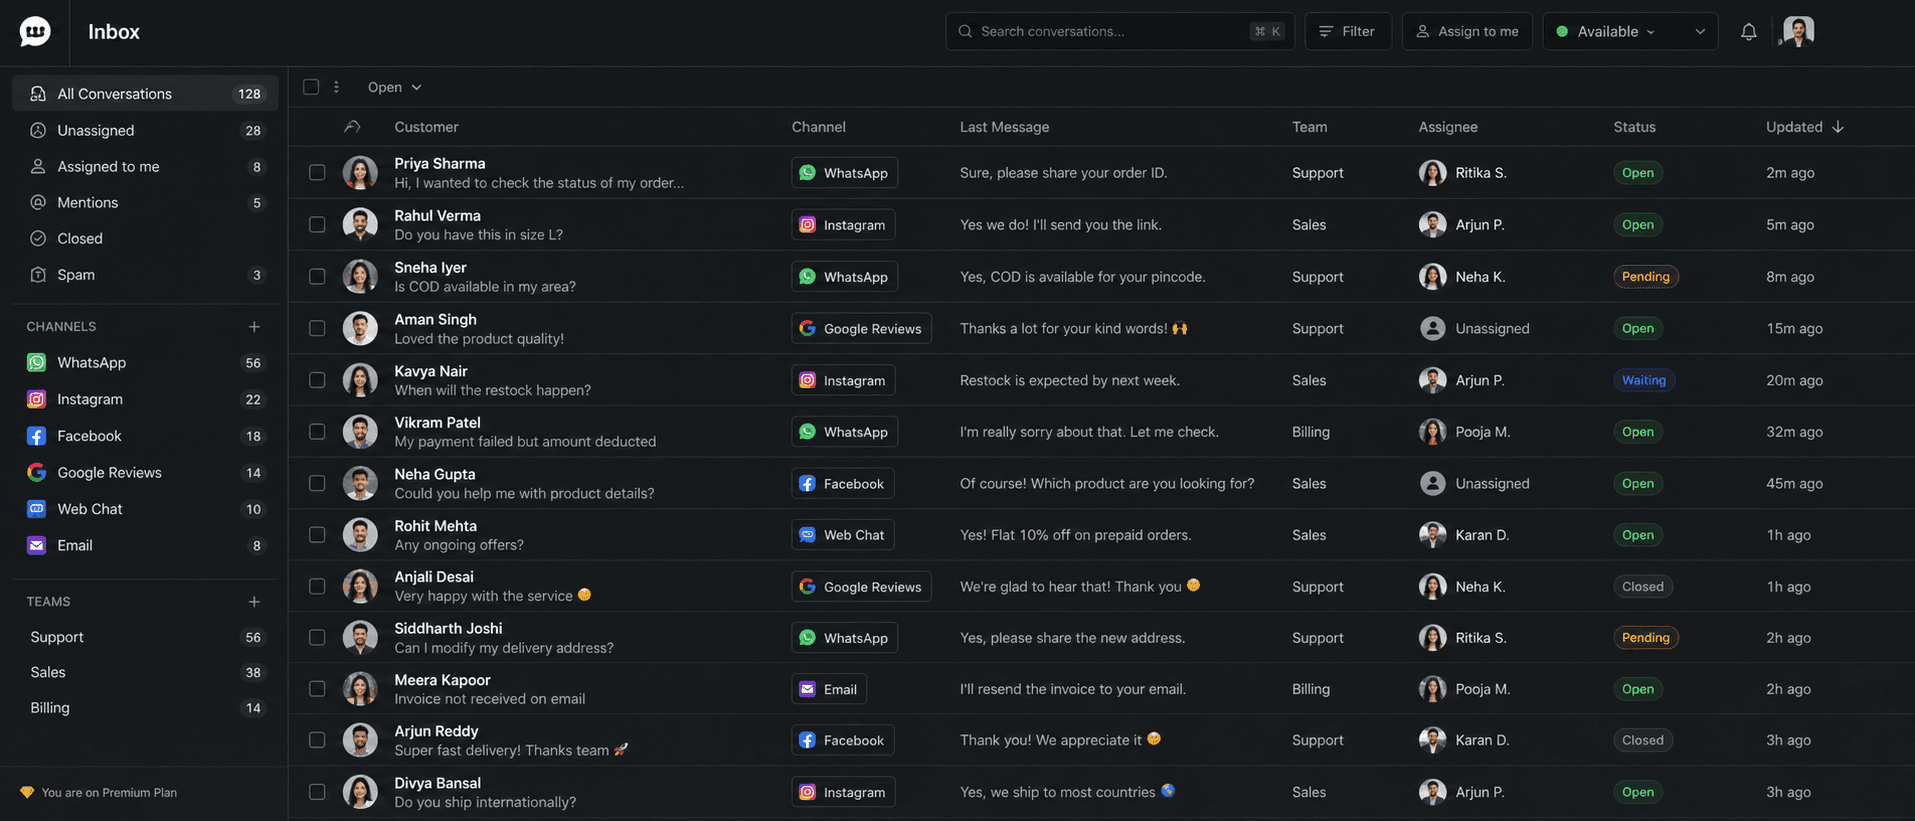Select Divya Bansal conversation checkbox
This screenshot has width=1915, height=821.
click(317, 792)
